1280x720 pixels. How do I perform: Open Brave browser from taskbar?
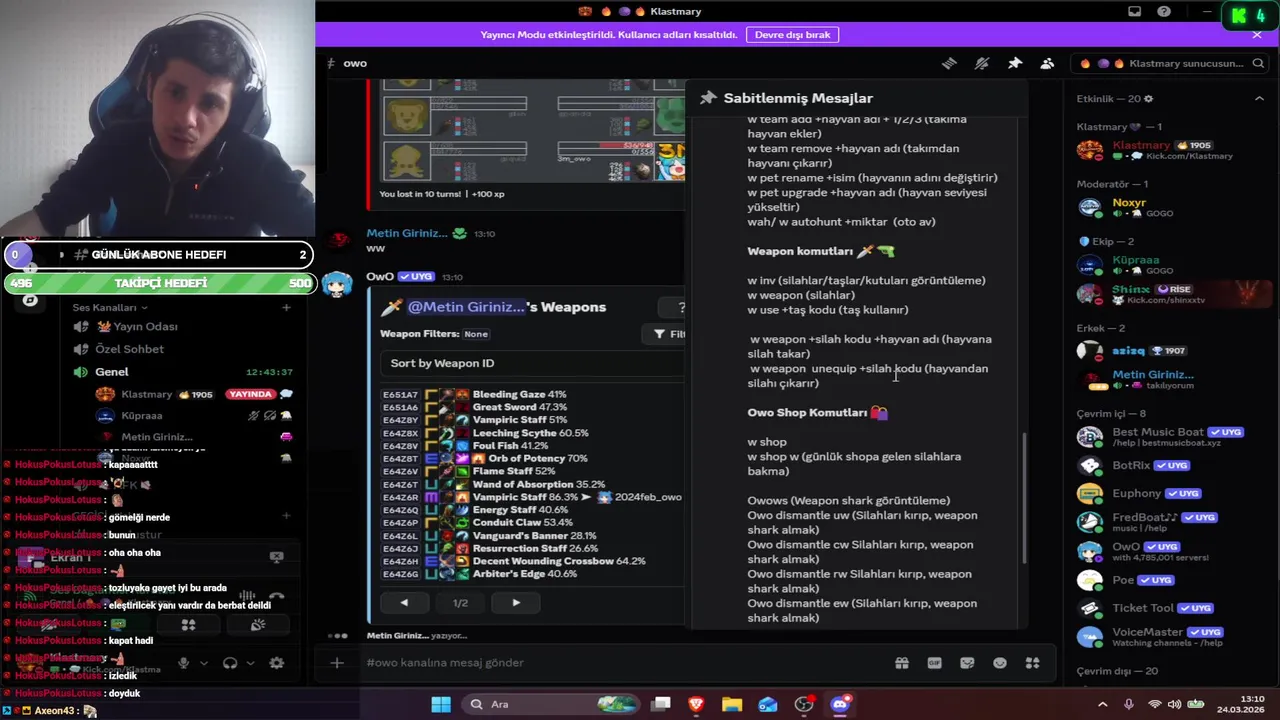click(696, 704)
